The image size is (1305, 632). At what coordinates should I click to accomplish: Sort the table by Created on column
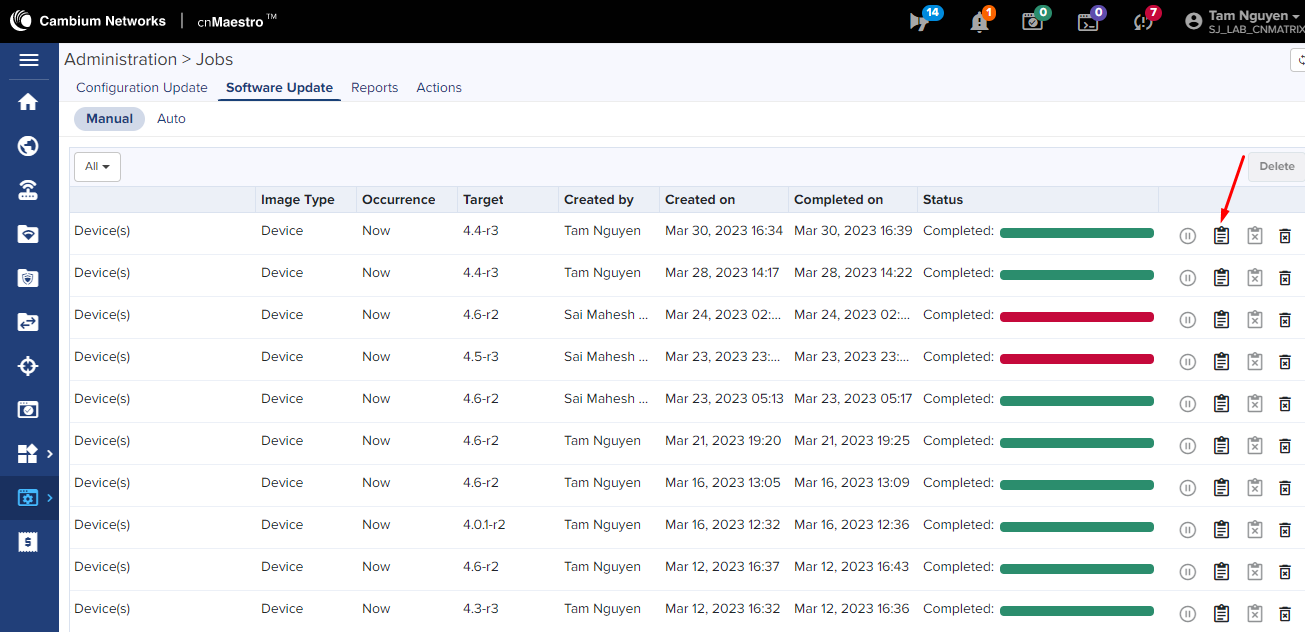point(699,200)
